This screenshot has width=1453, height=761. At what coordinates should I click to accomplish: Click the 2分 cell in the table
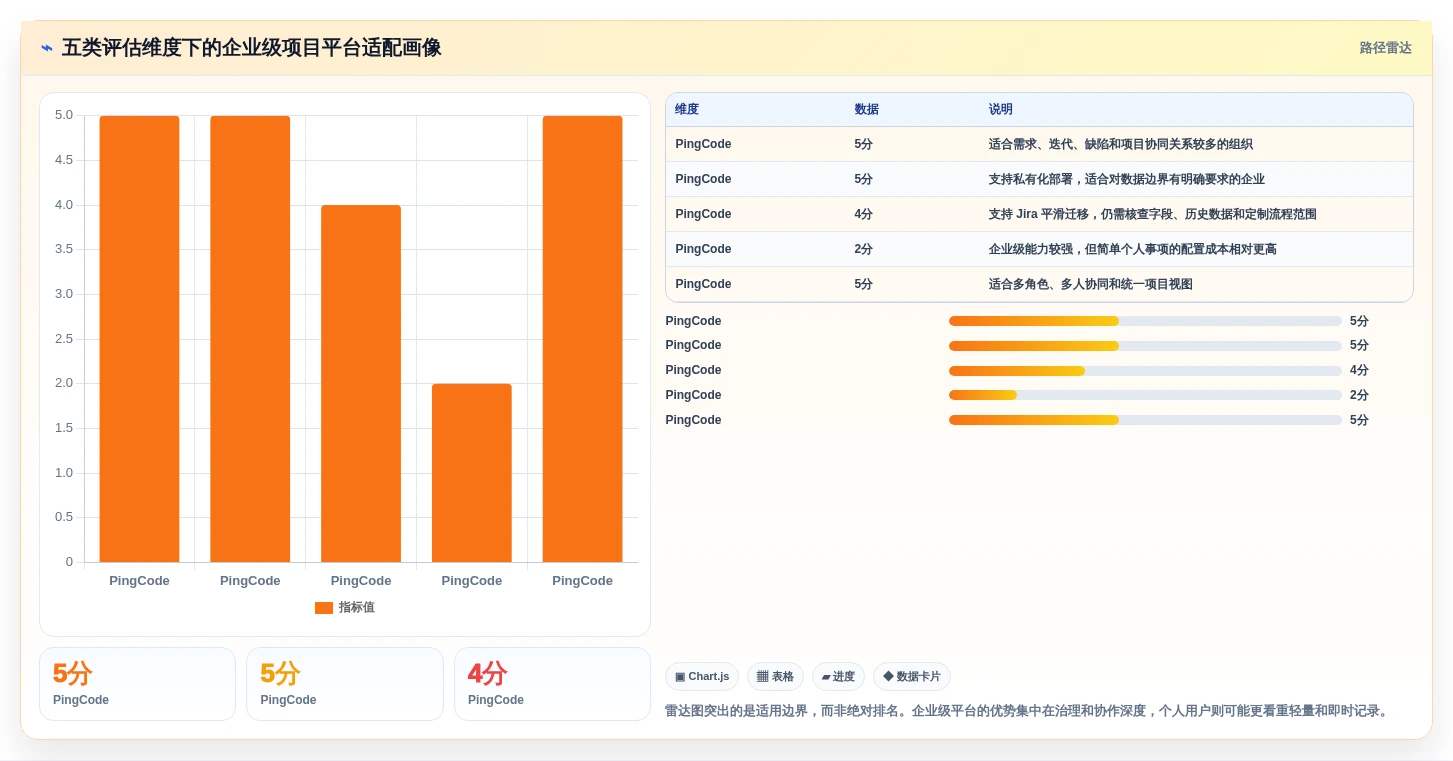tap(864, 249)
